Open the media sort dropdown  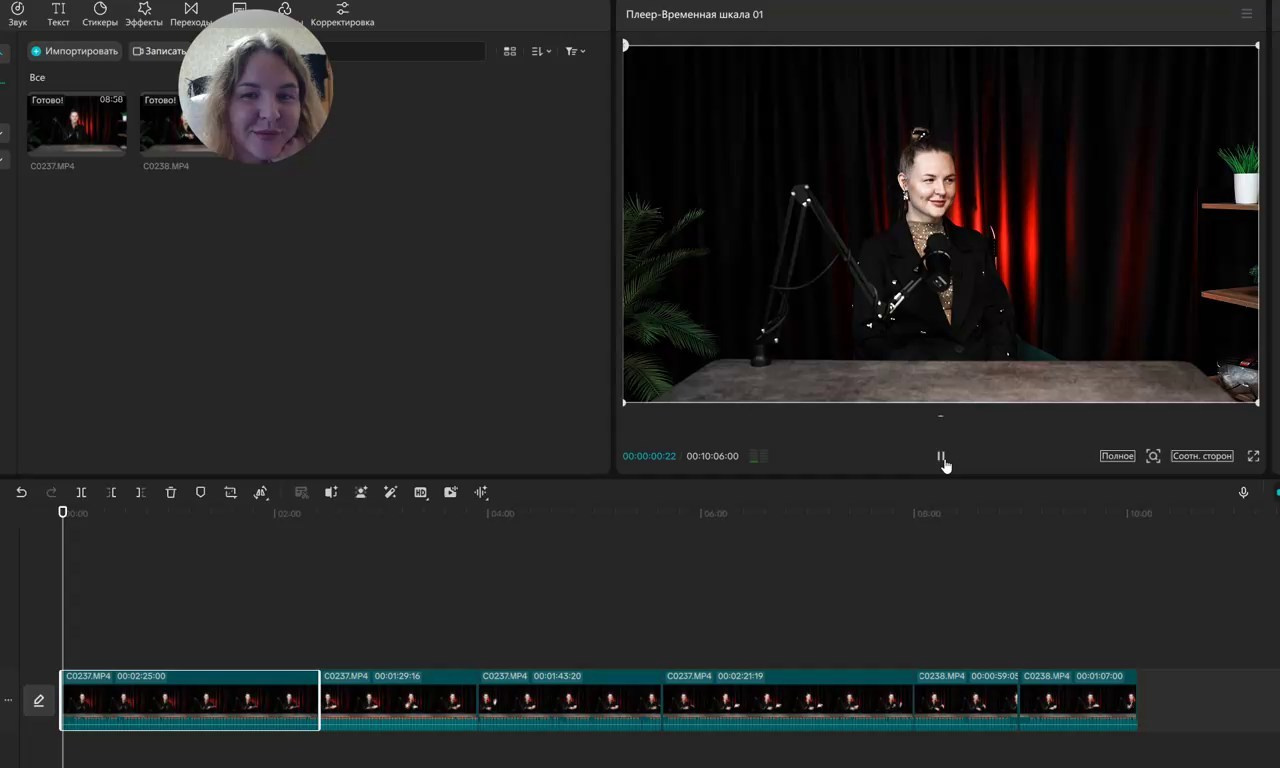[541, 51]
